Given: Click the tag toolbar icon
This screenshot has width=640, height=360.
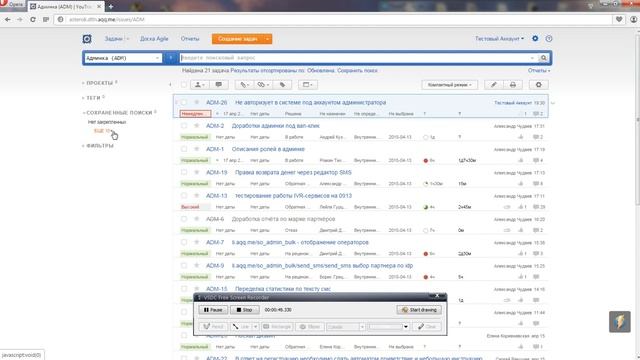Looking at the screenshot, I should coord(282,84).
